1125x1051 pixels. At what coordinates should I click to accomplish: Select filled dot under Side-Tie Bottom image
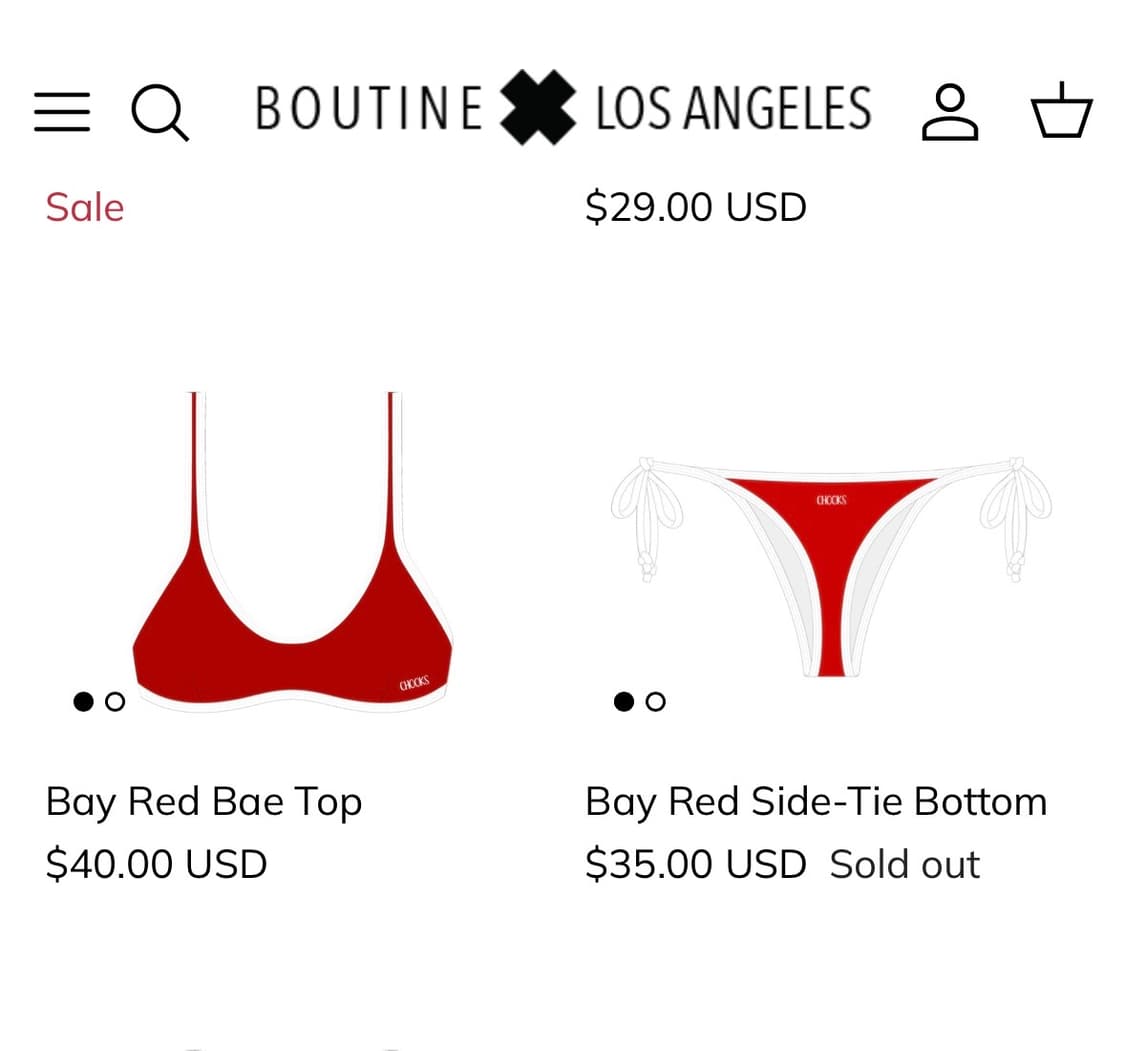pyautogui.click(x=624, y=701)
